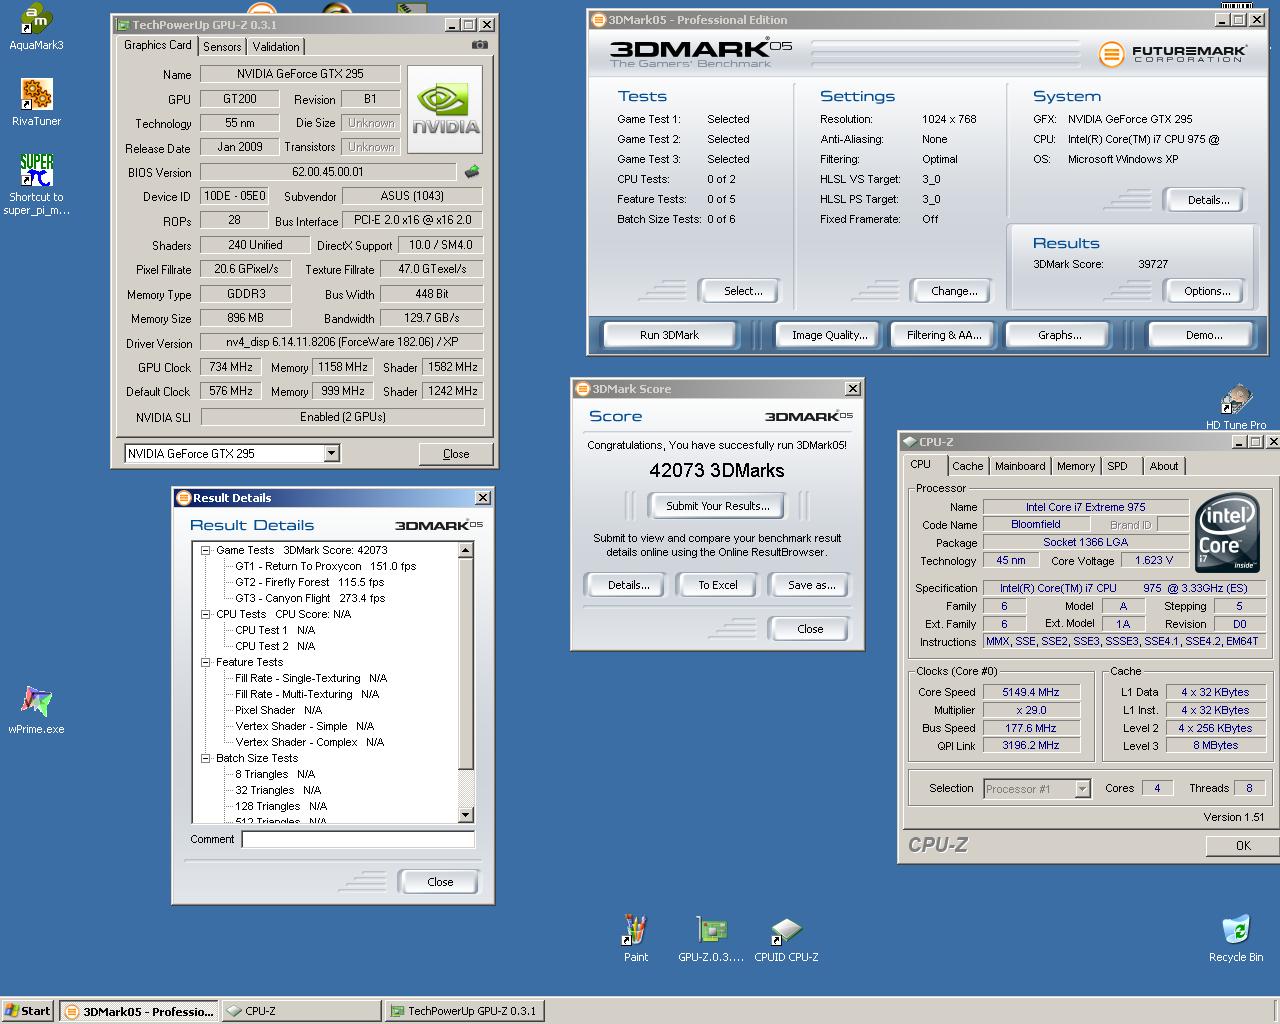Click the Core Speed 5149.4 MHz value

[1031, 692]
